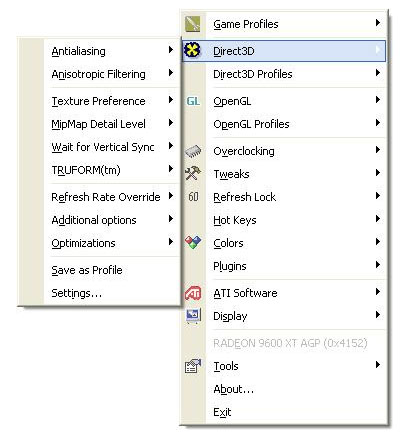Click the Display monitor icon

[x=193, y=316]
